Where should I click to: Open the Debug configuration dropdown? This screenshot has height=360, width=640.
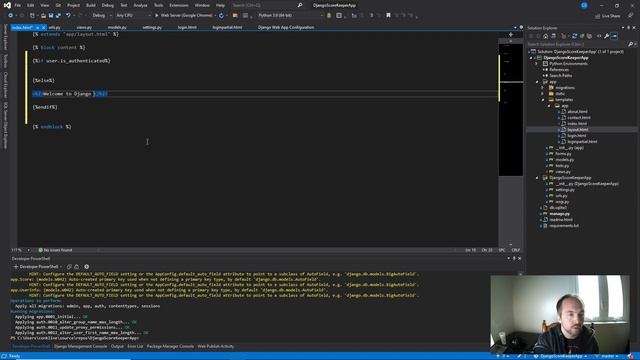[102, 16]
